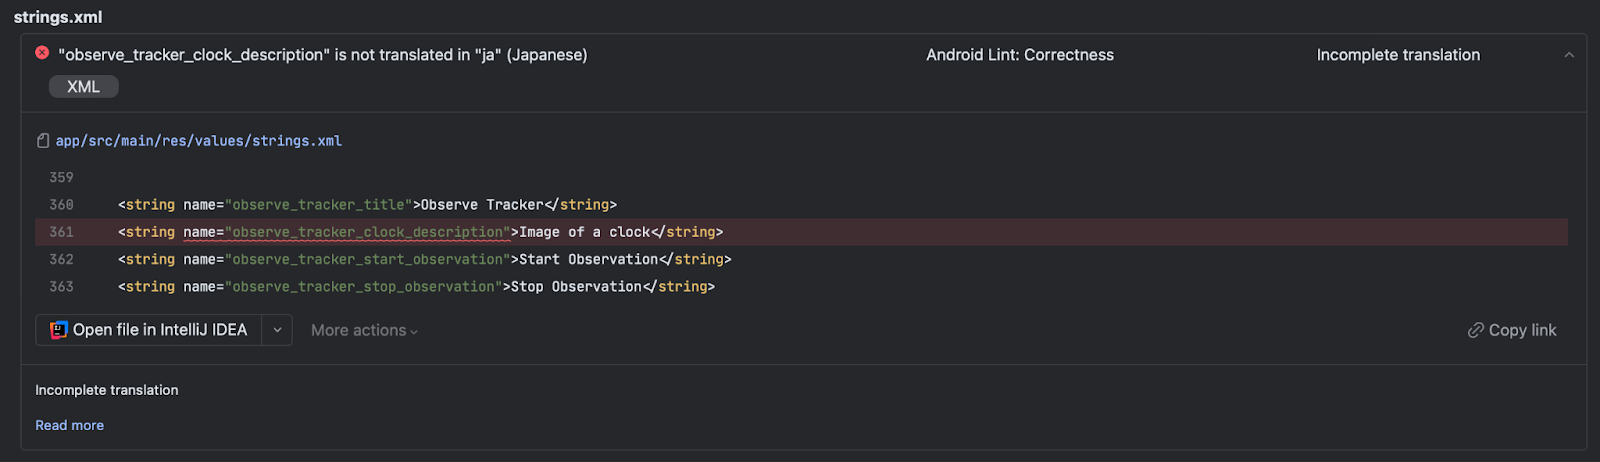The height and width of the screenshot is (462, 1600).
Task: Click the chain link icon beside Copy link
Action: click(x=1475, y=330)
